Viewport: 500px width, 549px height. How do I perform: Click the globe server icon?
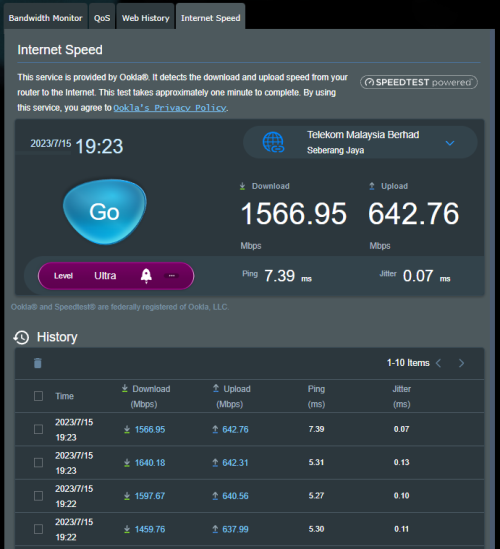[x=273, y=143]
